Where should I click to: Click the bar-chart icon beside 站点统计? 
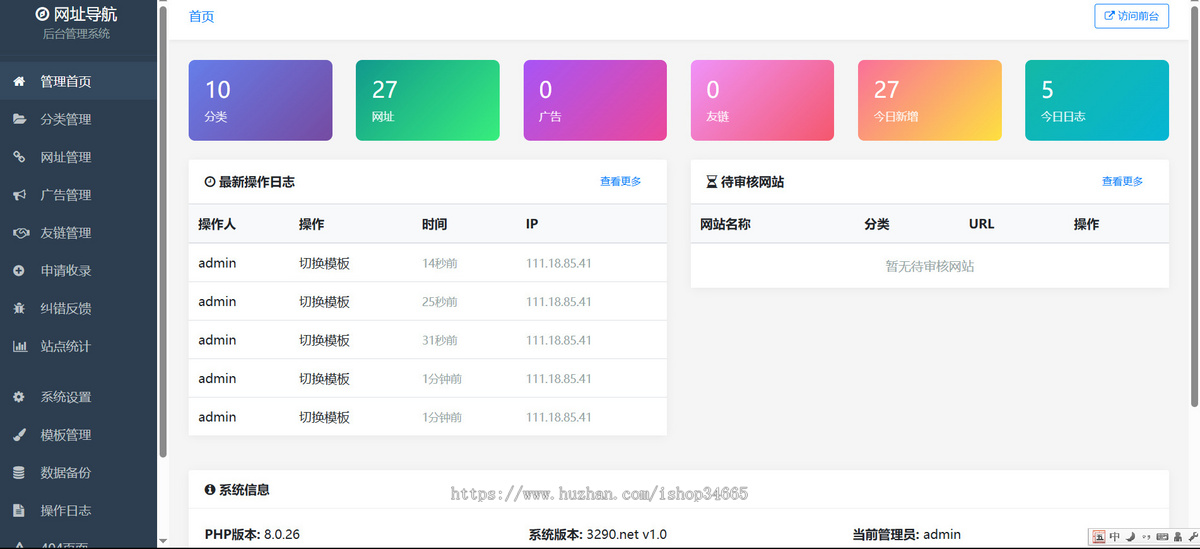click(x=19, y=347)
